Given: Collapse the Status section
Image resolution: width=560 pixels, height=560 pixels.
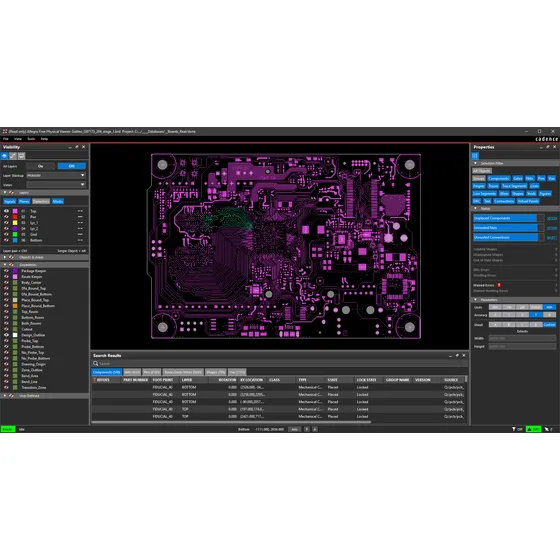Looking at the screenshot, I should (x=475, y=209).
